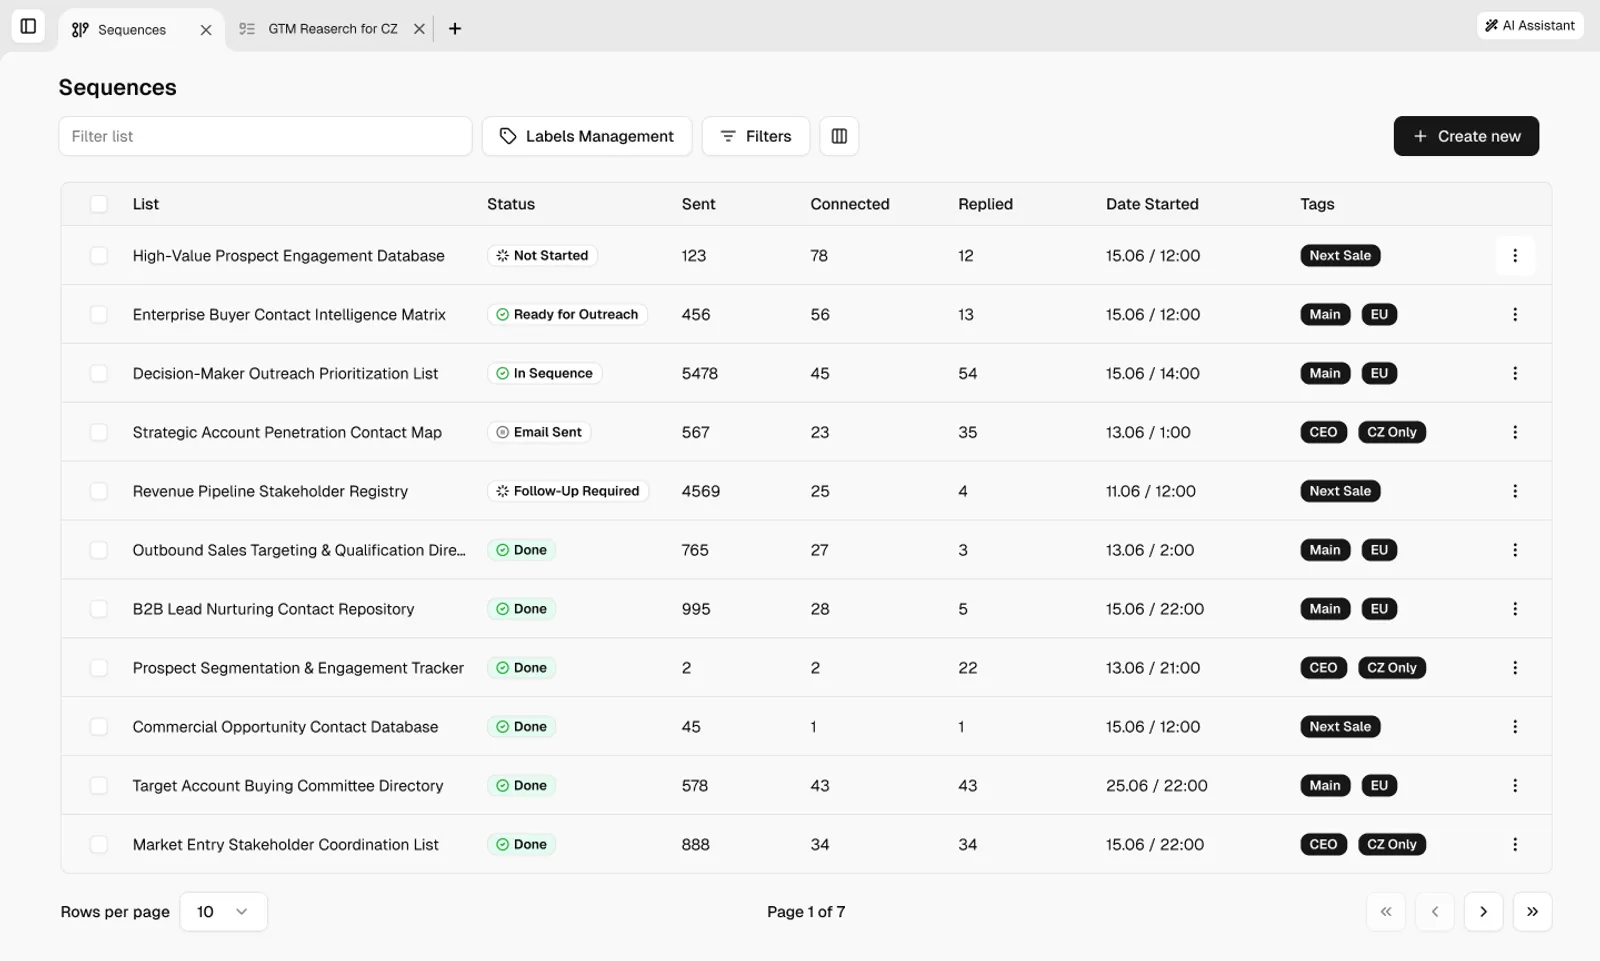Click the Create new button
This screenshot has width=1600, height=961.
(x=1466, y=136)
